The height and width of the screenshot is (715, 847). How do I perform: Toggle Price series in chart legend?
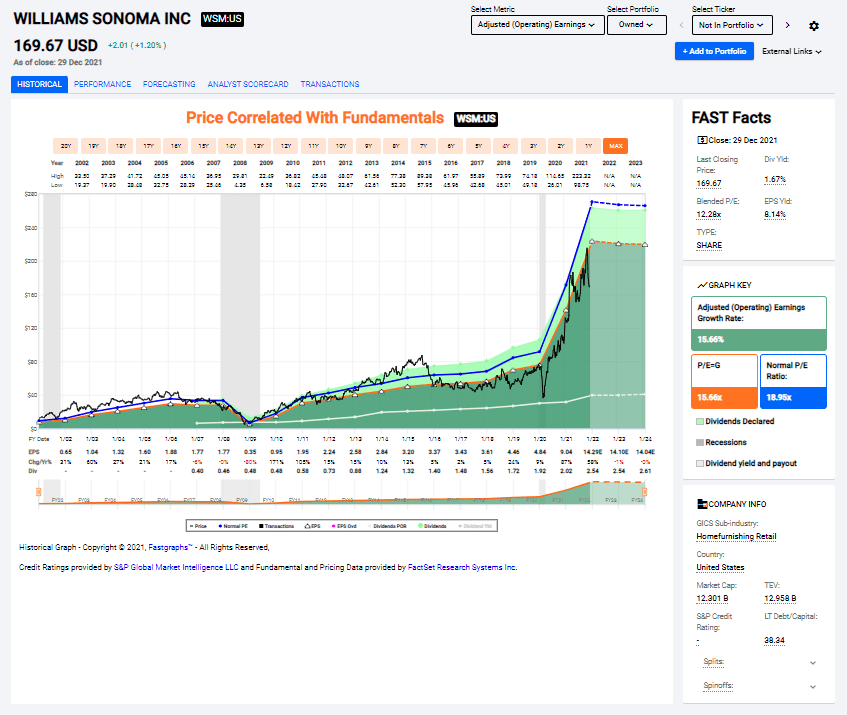click(198, 526)
